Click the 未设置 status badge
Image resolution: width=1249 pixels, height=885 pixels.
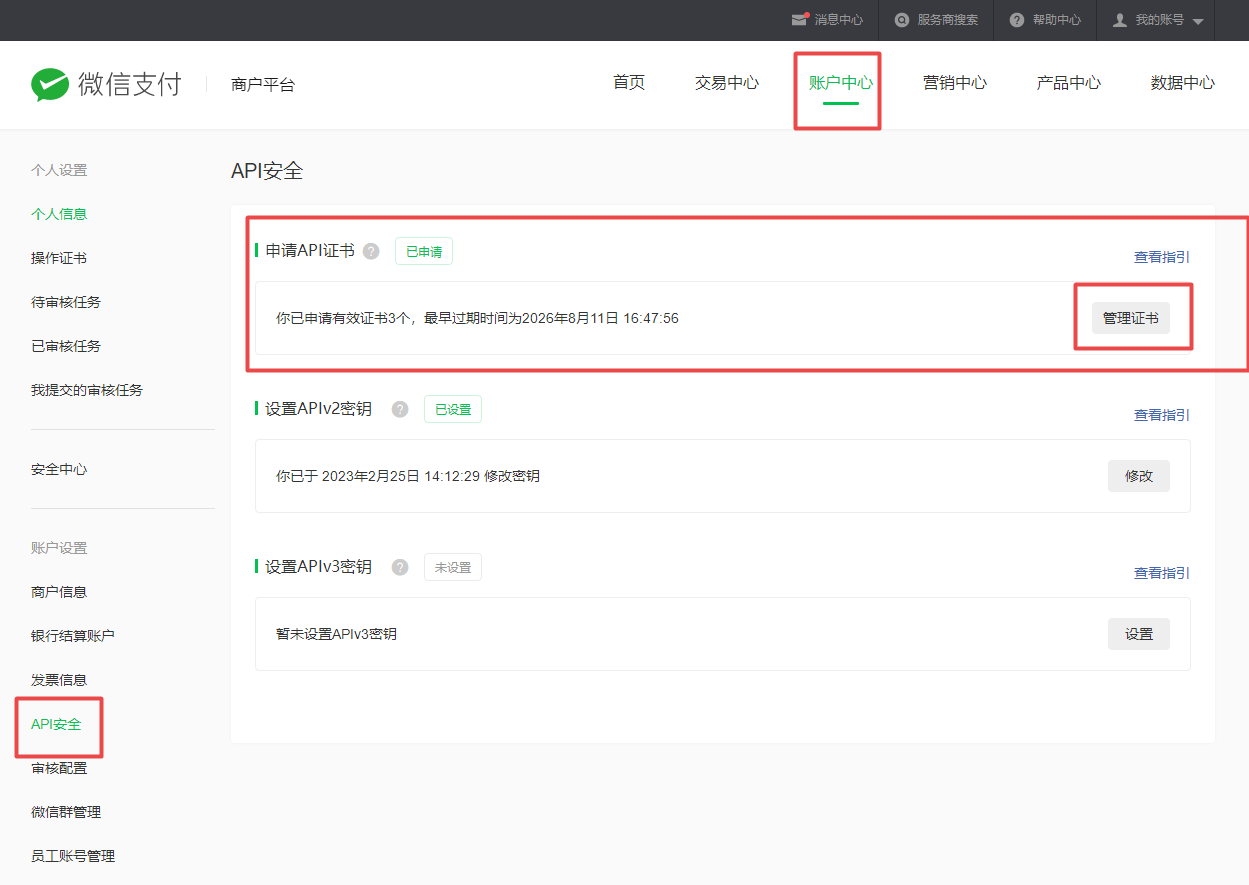pyautogui.click(x=453, y=568)
